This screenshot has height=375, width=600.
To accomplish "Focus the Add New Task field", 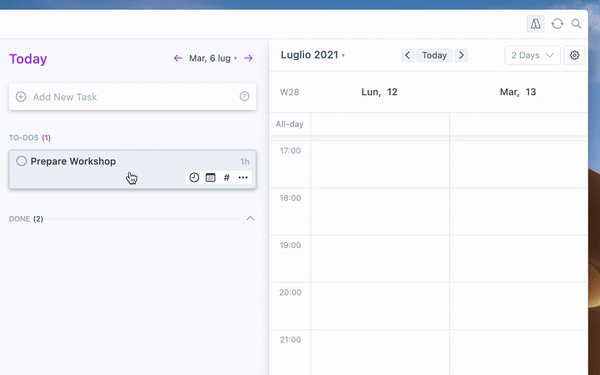I will coord(133,97).
